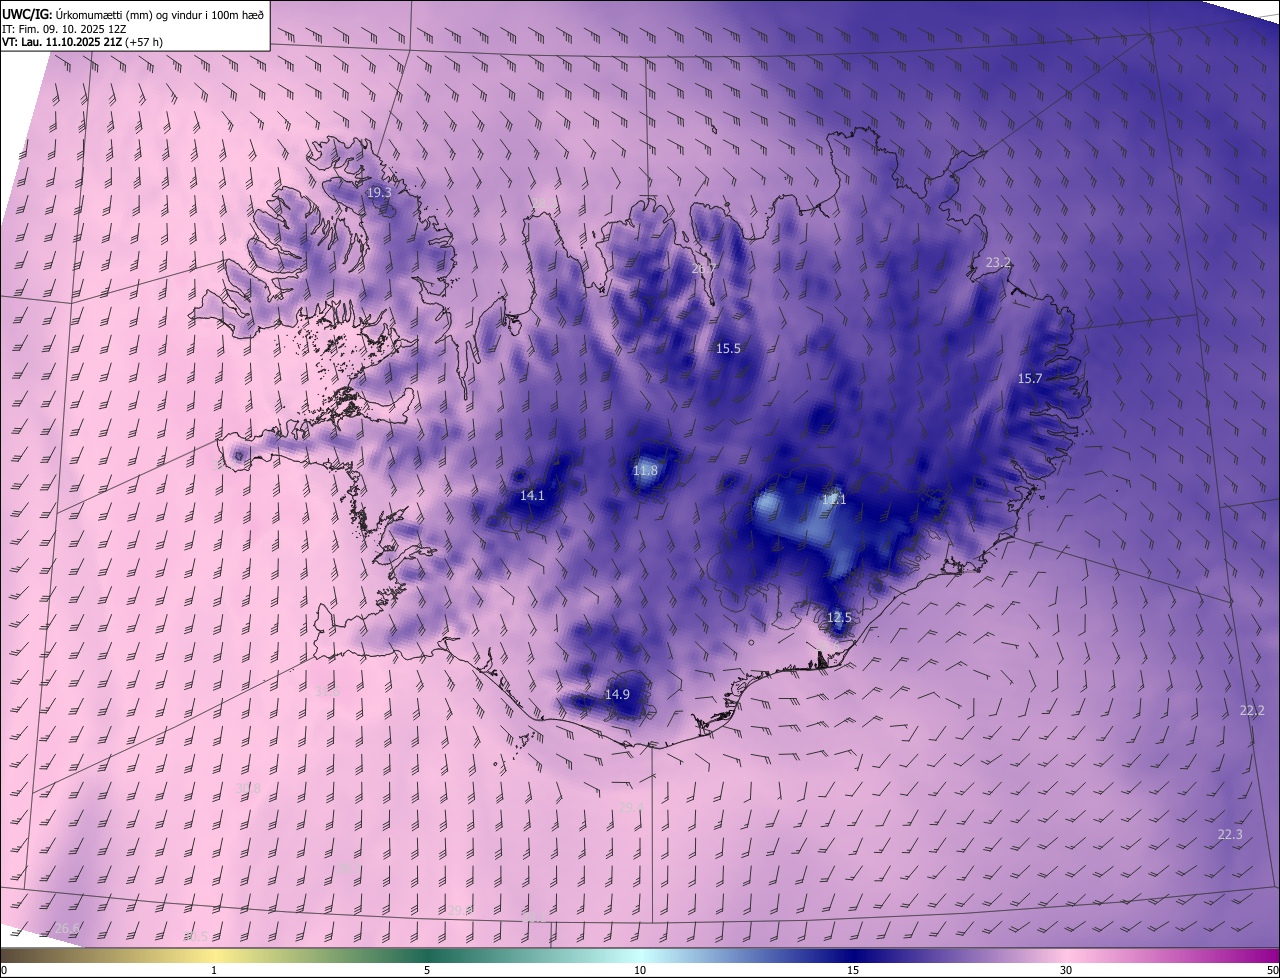This screenshot has height=978, width=1280.
Task: Click the colorbar tick label 0
Action: pyautogui.click(x=4, y=971)
